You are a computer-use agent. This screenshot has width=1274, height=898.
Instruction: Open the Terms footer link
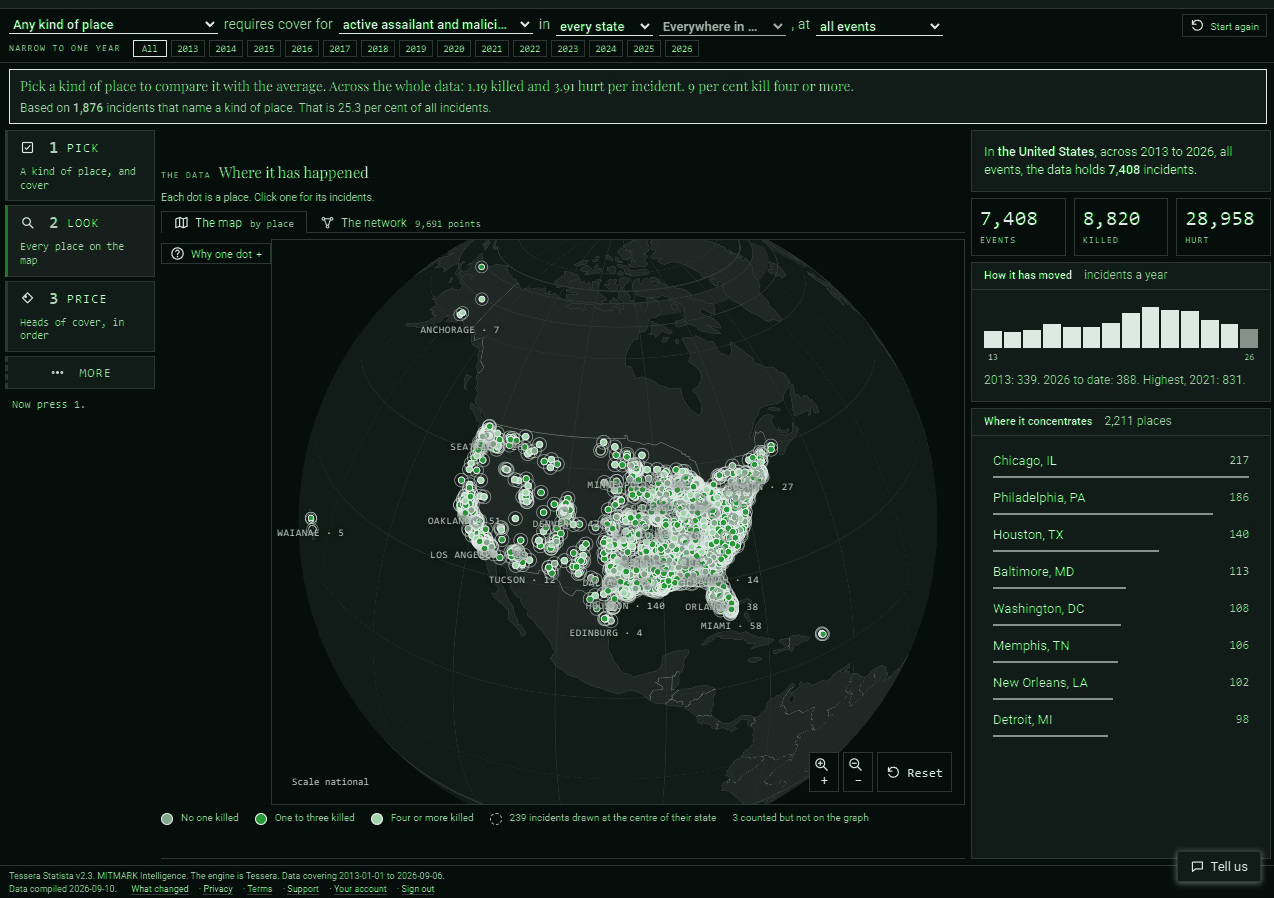(260, 889)
